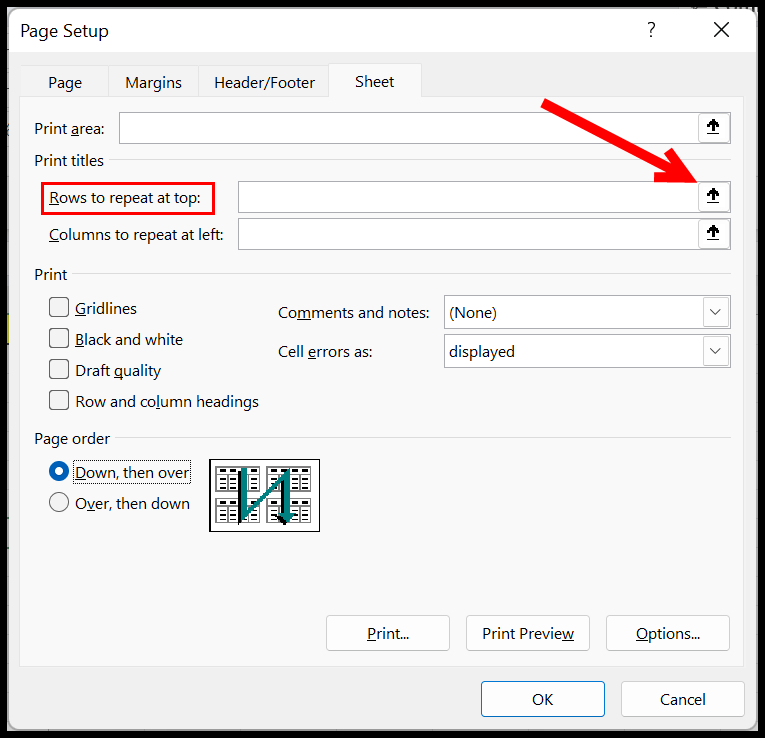Viewport: 765px width, 738px height.
Task: Click the Columns to repeat at left range selector icon
Action: 713,234
